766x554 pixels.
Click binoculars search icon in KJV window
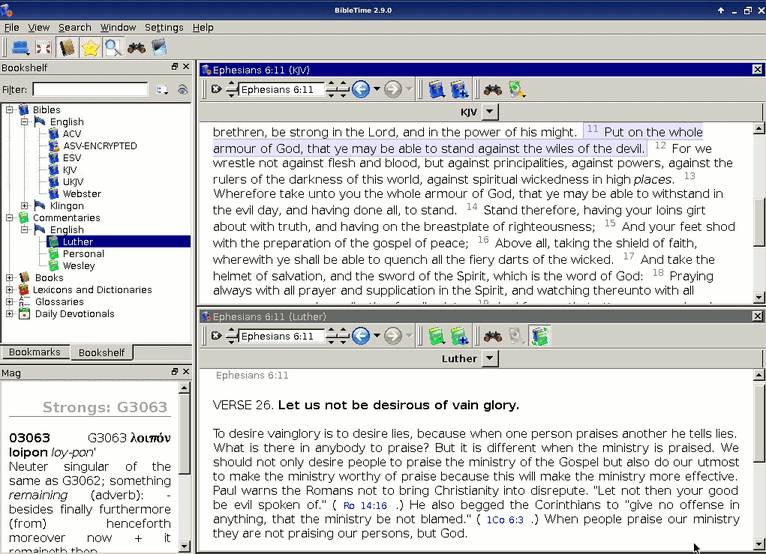click(492, 89)
